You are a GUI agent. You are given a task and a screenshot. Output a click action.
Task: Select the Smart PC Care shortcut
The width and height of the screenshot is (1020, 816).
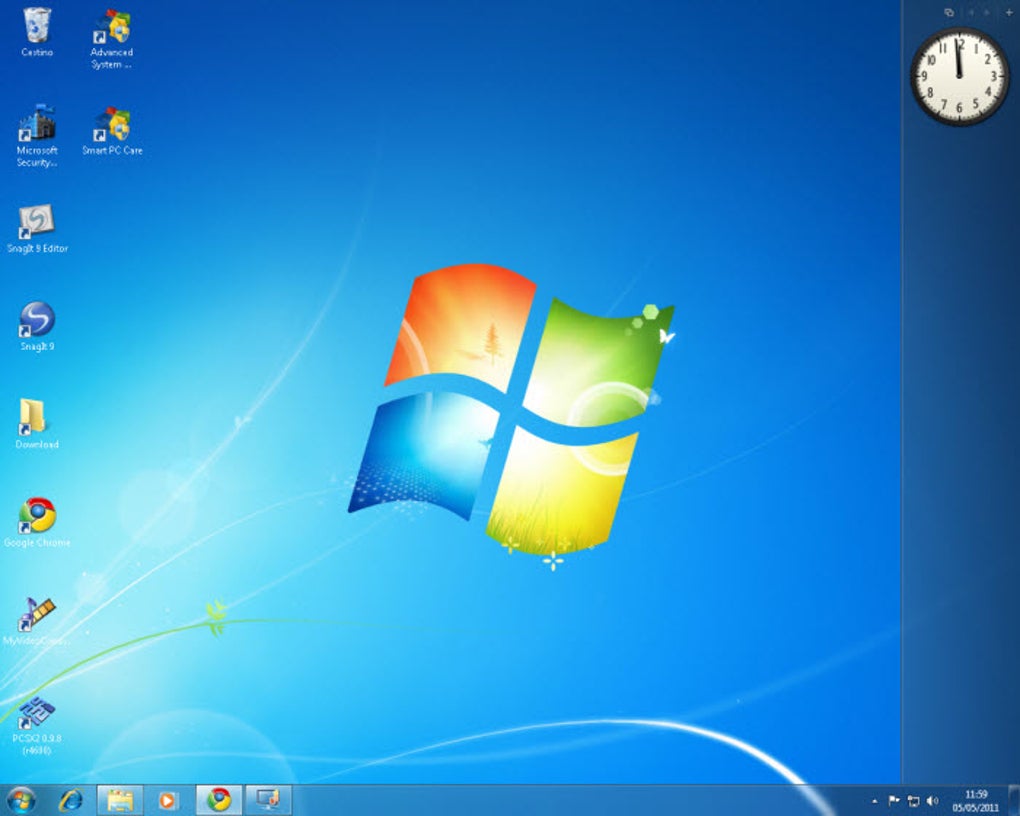point(112,131)
